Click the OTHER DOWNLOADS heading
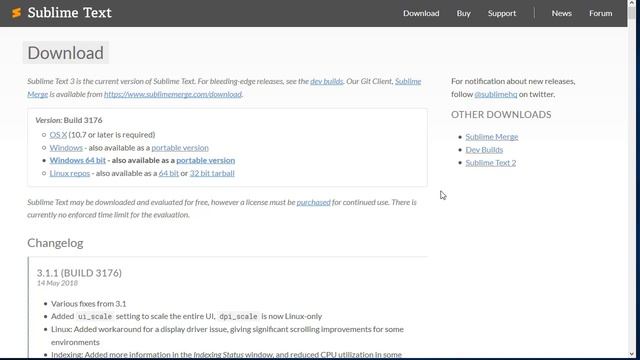 (x=501, y=115)
